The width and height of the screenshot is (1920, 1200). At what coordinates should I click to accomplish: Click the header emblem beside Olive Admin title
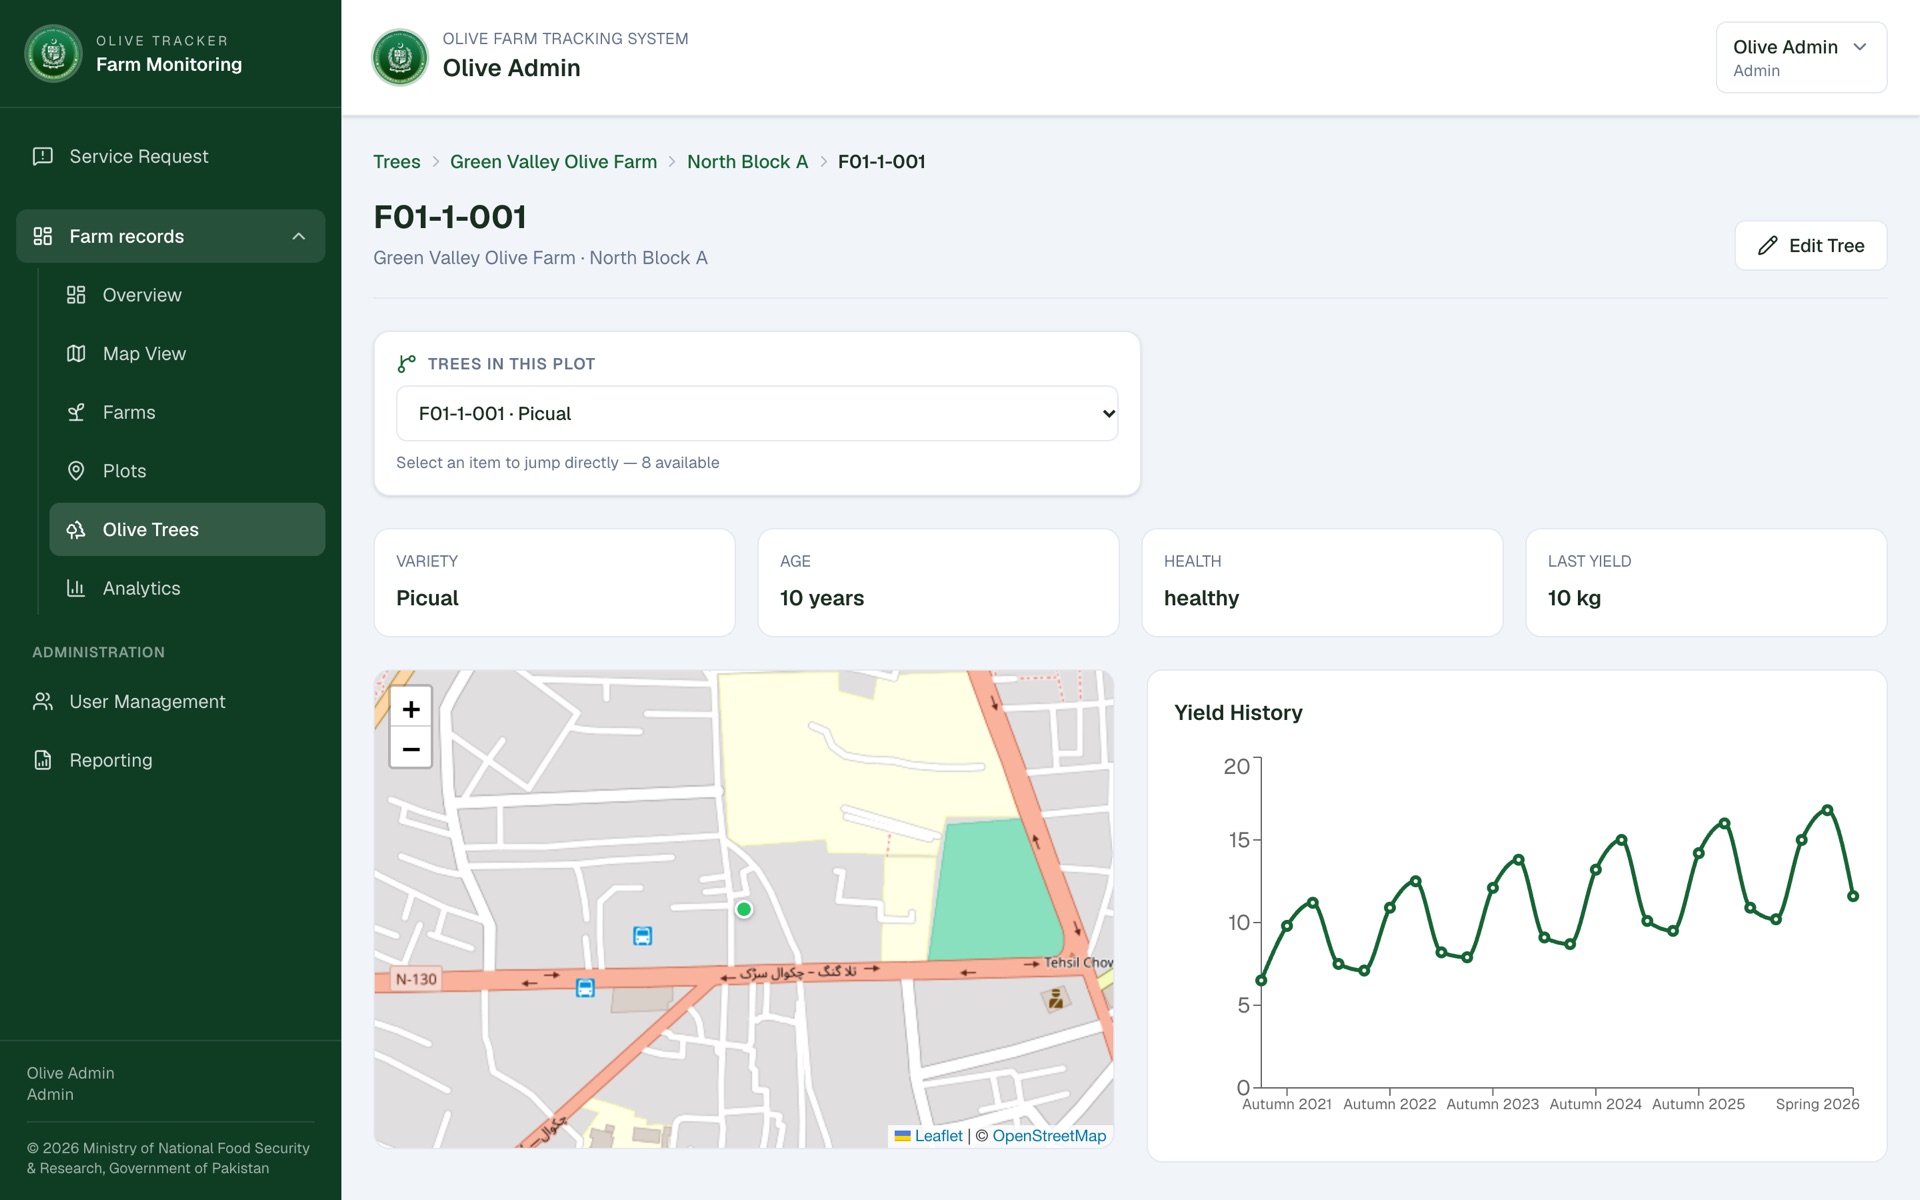click(400, 57)
